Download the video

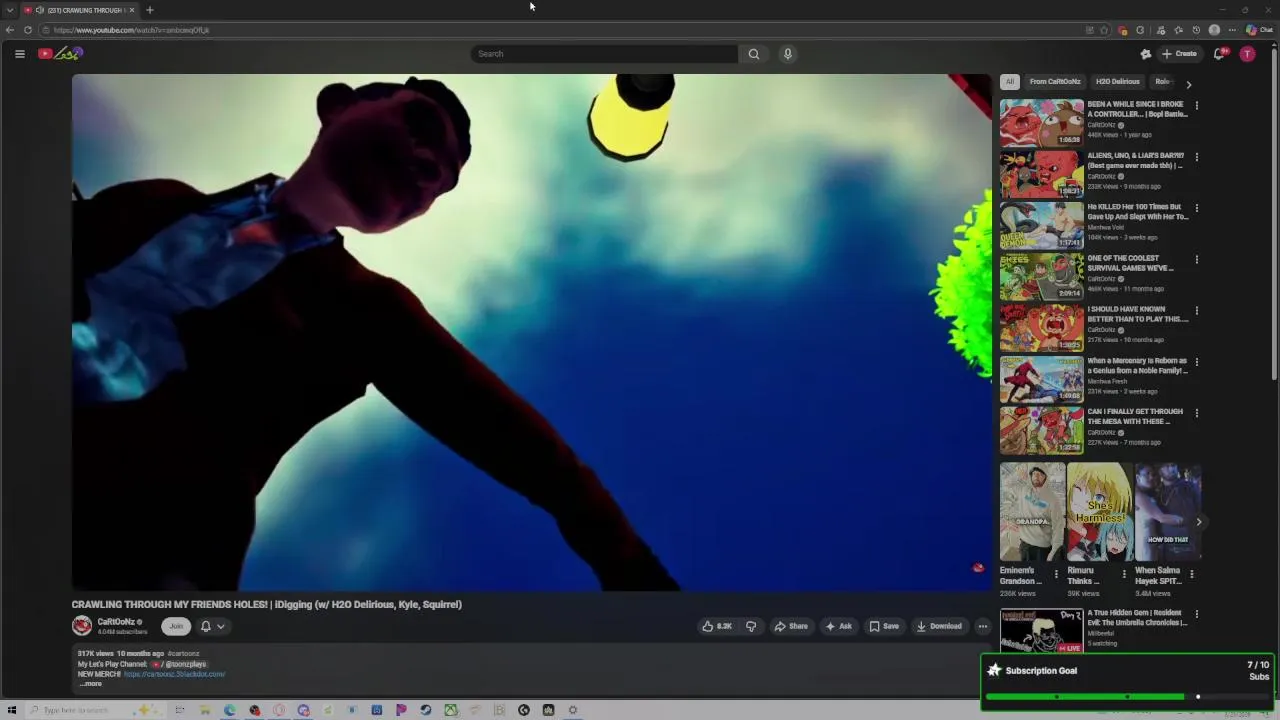pos(939,626)
